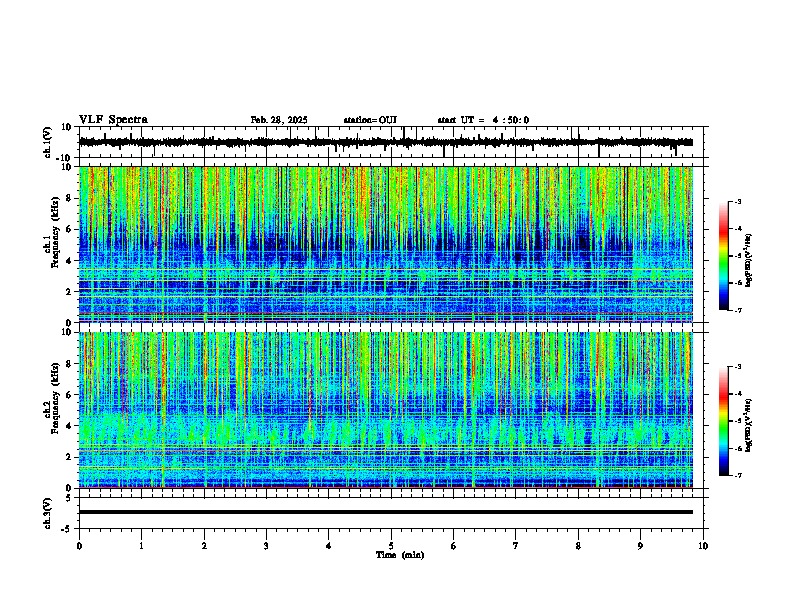
Task: Select the date "Feb. 28, 2025"
Action: point(279,120)
